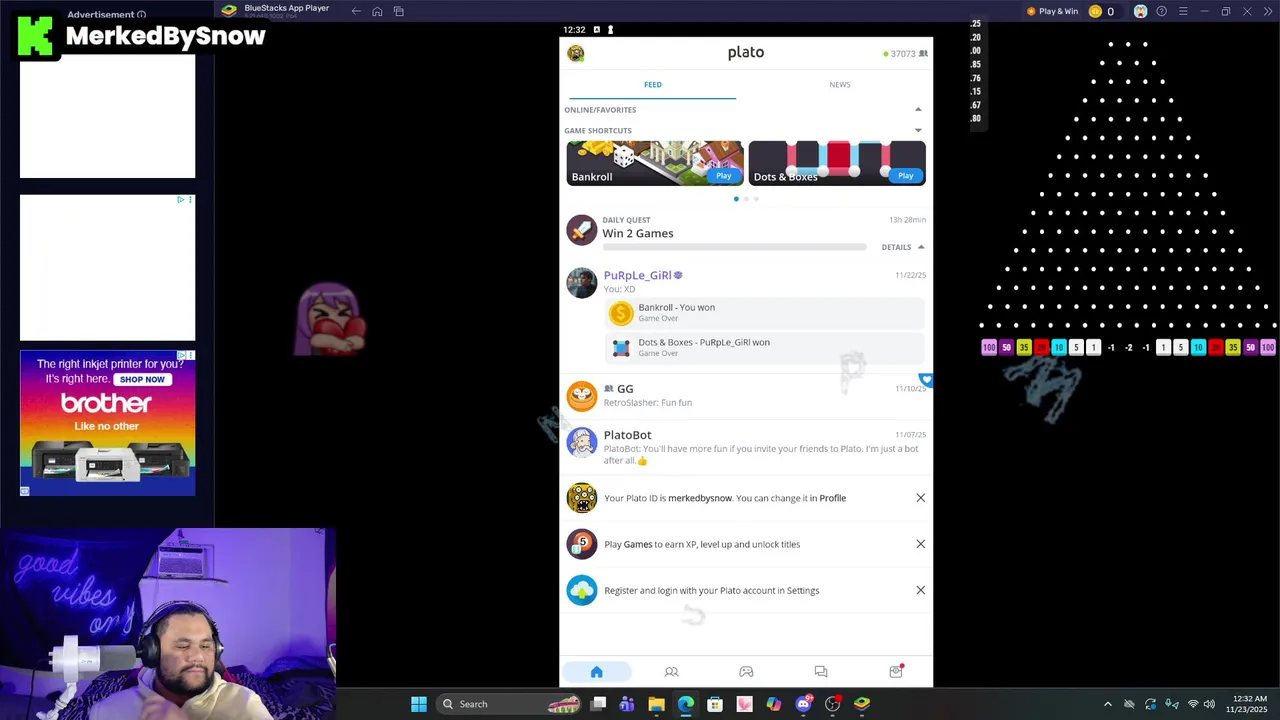Image resolution: width=1280 pixels, height=720 pixels.
Task: Open the Friends tab in bottom navigation
Action: click(671, 672)
